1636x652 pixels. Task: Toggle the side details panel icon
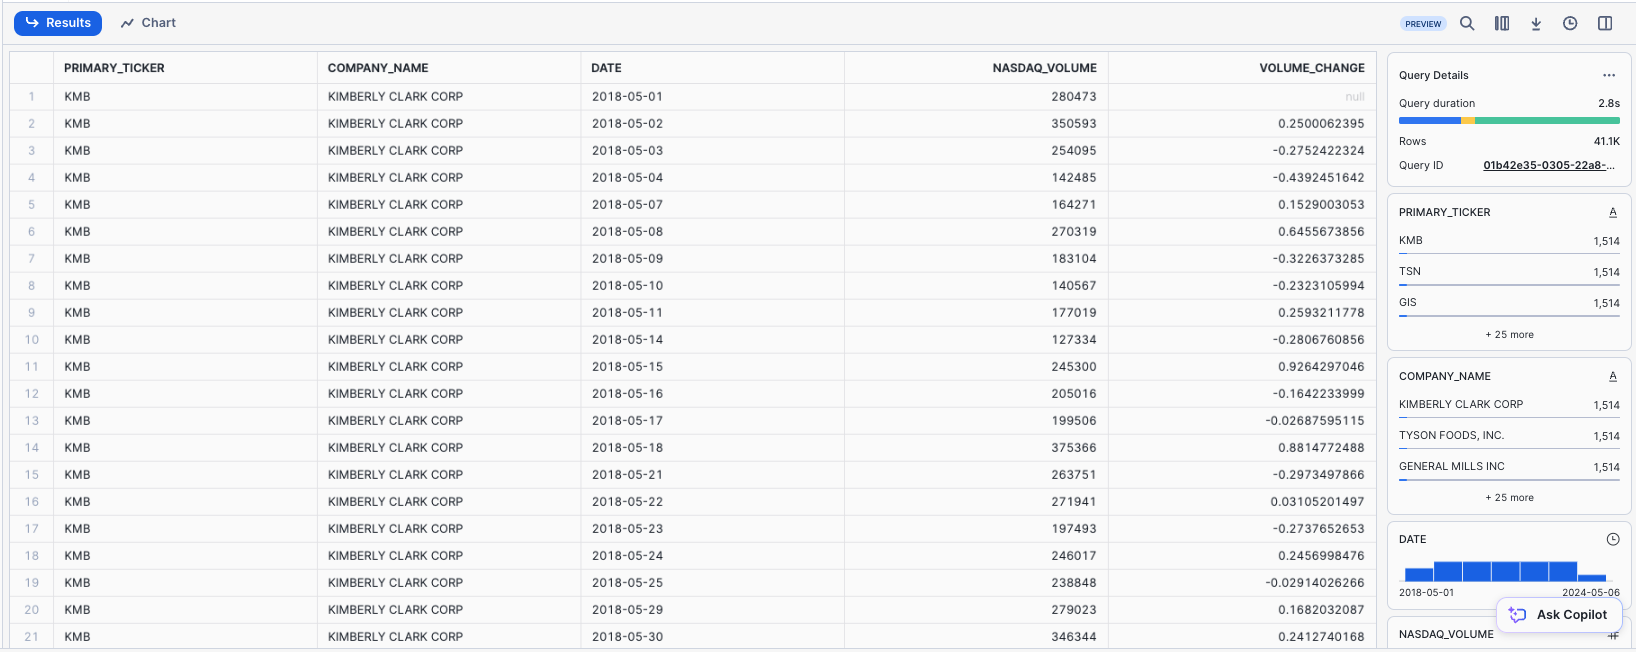click(1605, 23)
